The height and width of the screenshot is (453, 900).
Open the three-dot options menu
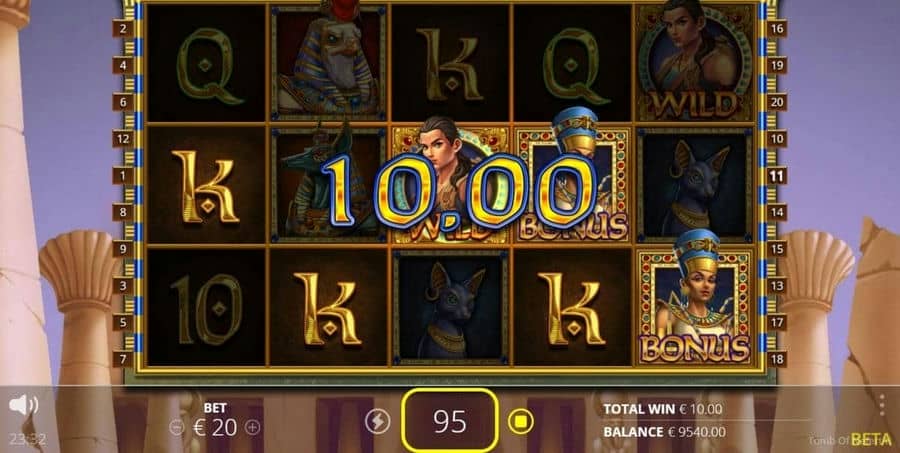(x=882, y=405)
